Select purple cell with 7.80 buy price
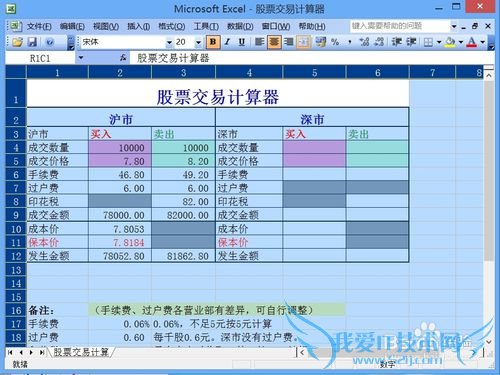 pos(120,161)
